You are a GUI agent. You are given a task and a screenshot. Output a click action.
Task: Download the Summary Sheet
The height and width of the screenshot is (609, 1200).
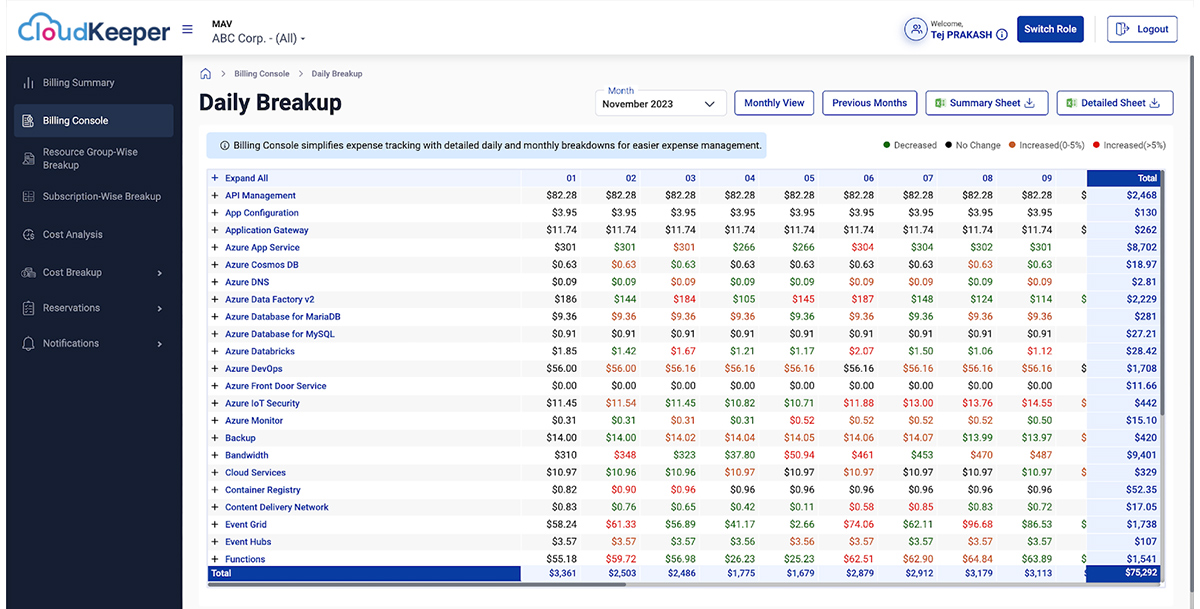(x=987, y=103)
